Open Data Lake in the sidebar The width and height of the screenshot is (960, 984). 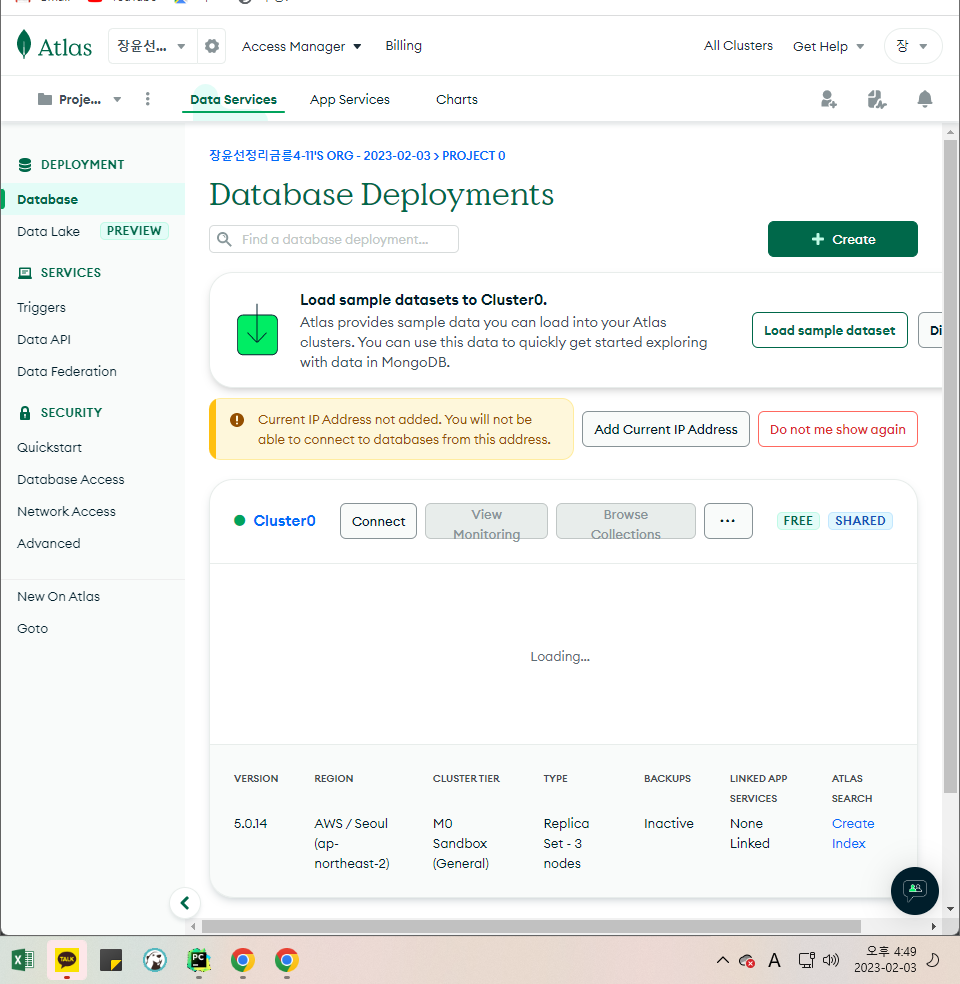point(48,231)
